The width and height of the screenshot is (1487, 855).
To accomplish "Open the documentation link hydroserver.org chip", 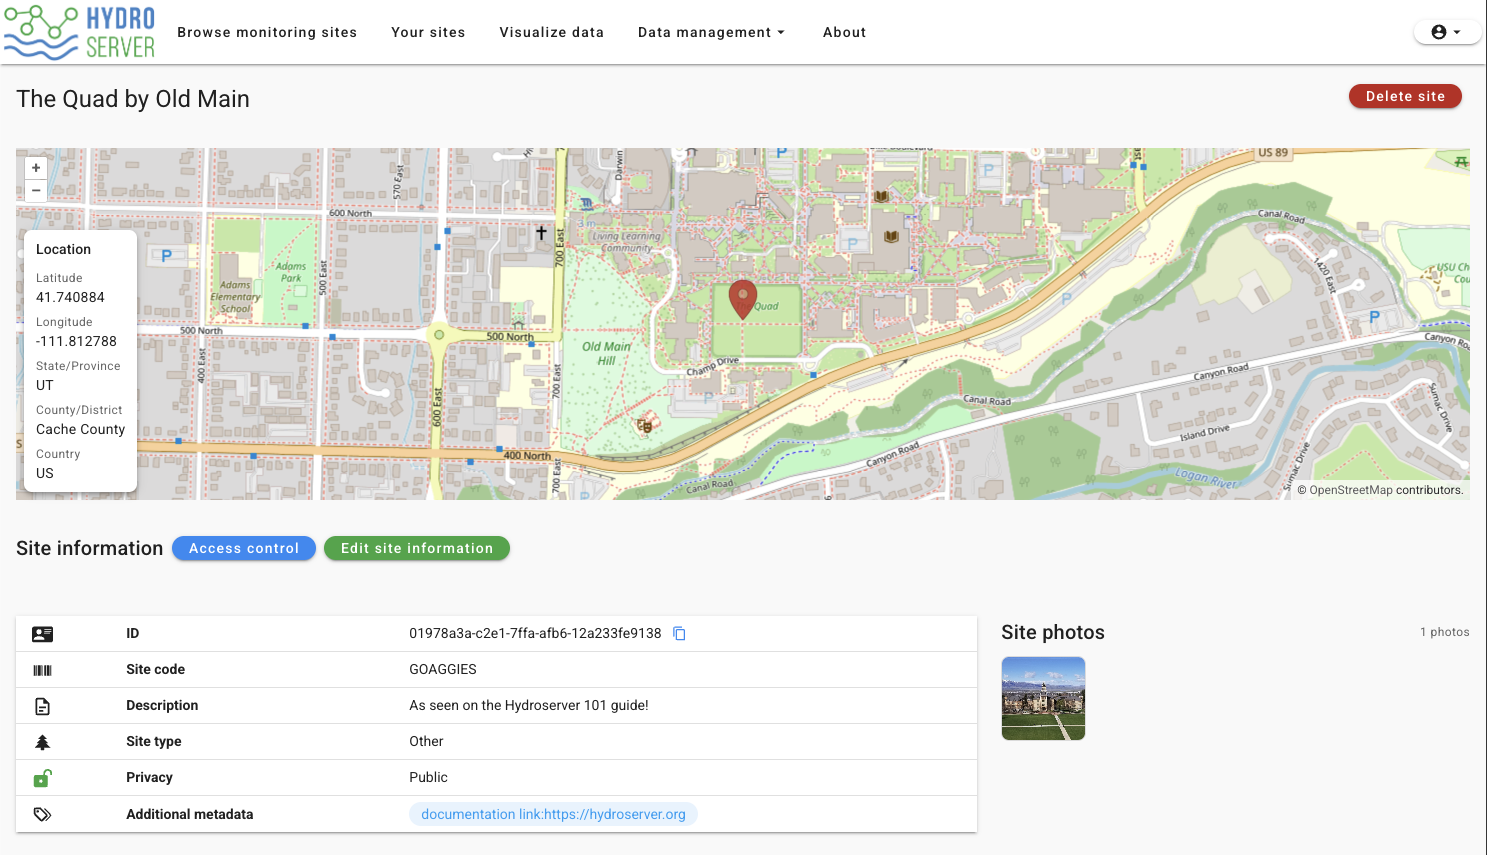I will [x=553, y=814].
